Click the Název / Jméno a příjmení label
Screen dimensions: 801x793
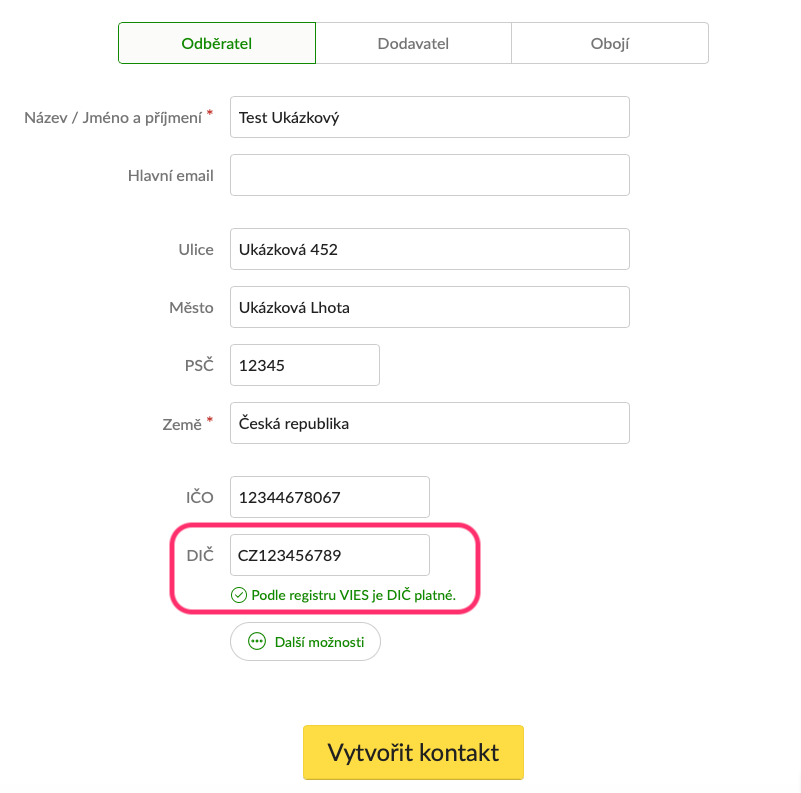[x=113, y=118]
